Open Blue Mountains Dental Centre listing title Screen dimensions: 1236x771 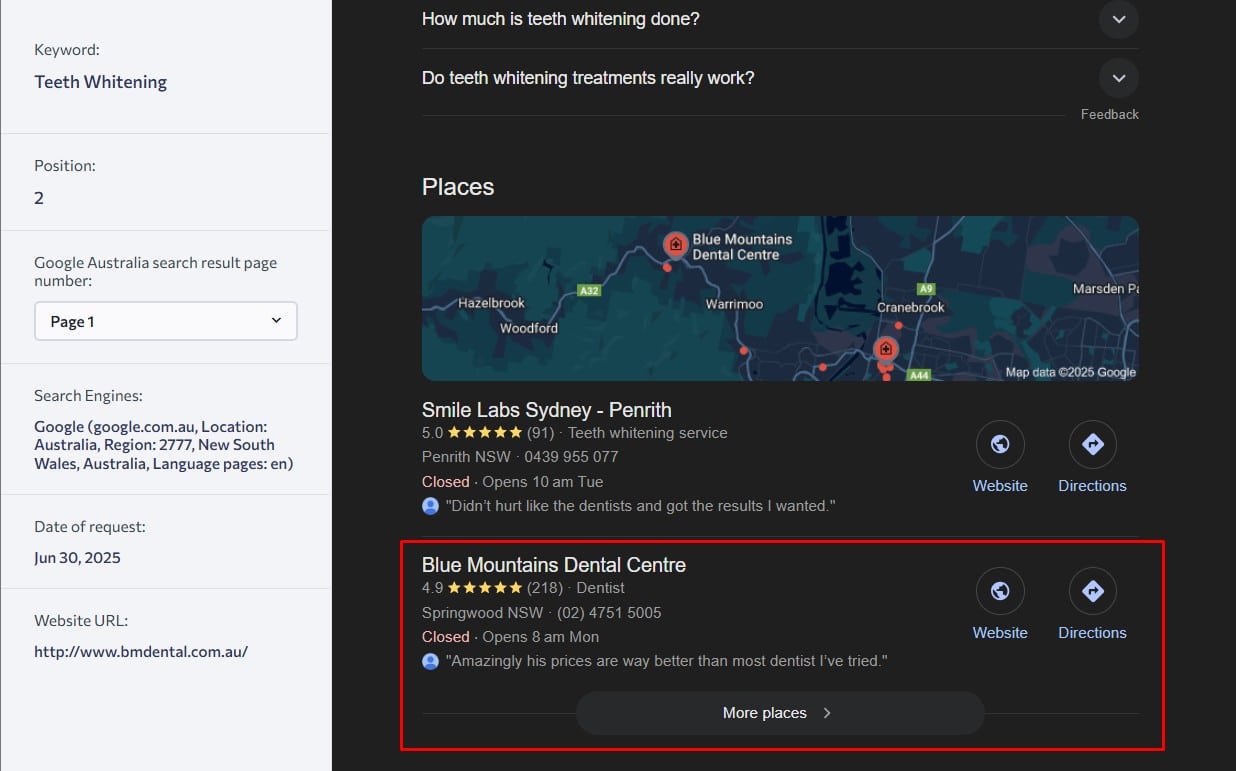coord(553,565)
